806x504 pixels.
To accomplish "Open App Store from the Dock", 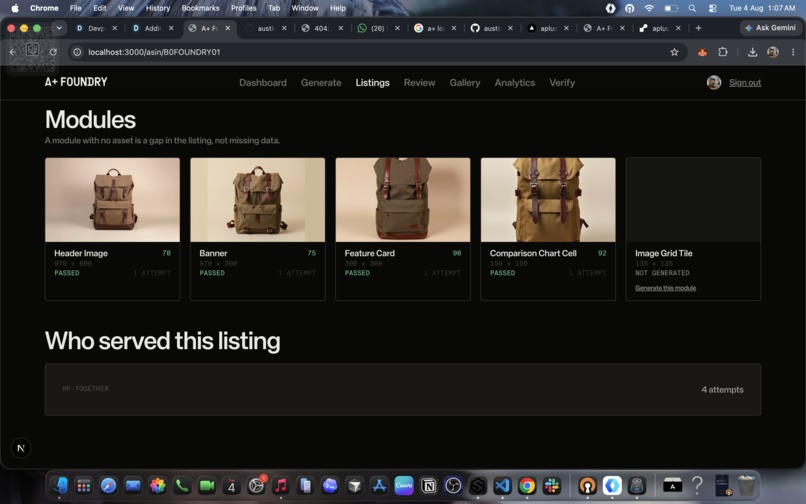I will [379, 485].
